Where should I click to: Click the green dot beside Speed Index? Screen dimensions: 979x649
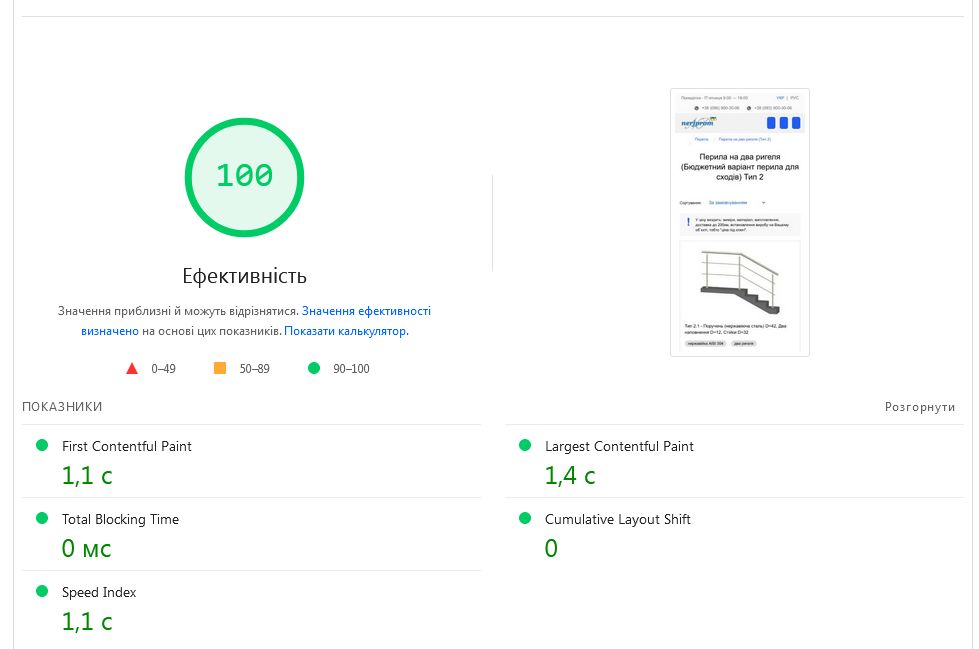point(42,591)
